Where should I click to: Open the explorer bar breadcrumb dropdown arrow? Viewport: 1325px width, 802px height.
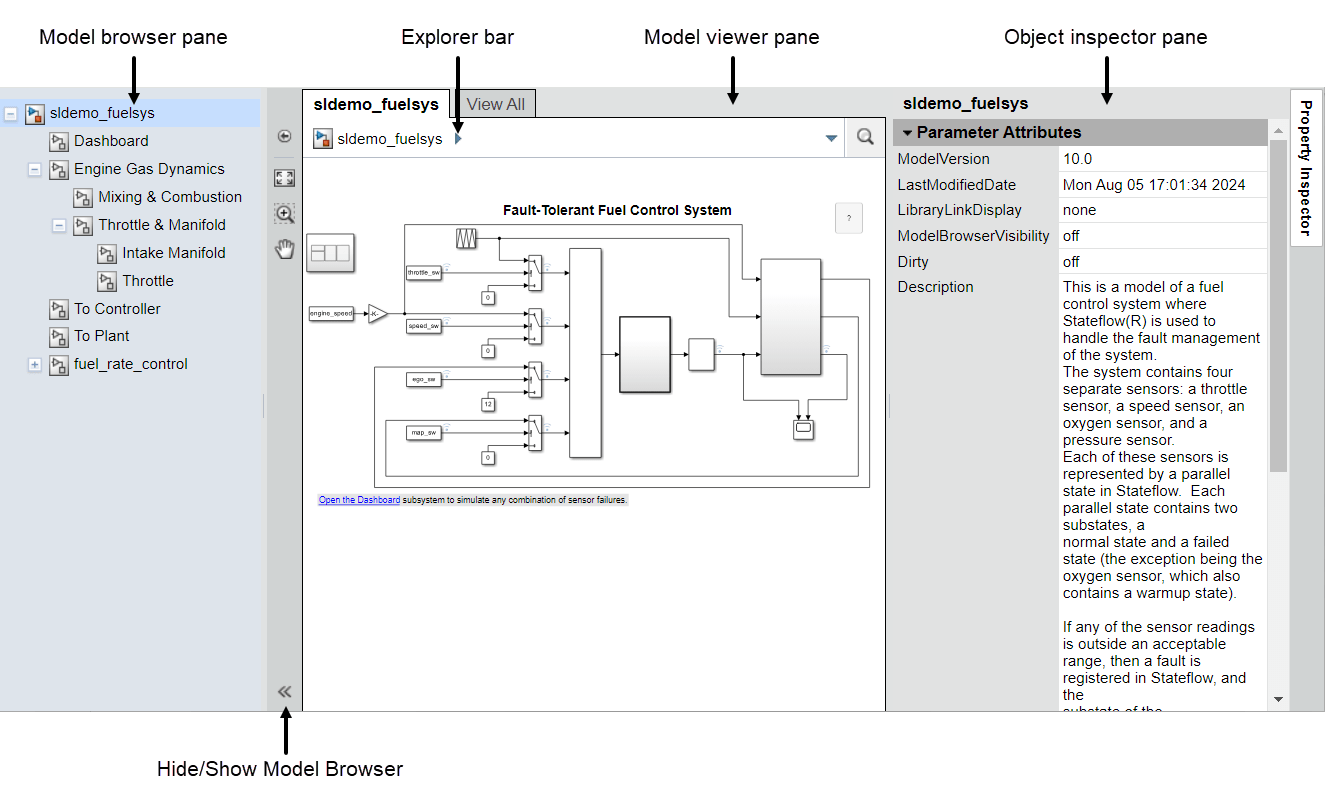(x=831, y=139)
